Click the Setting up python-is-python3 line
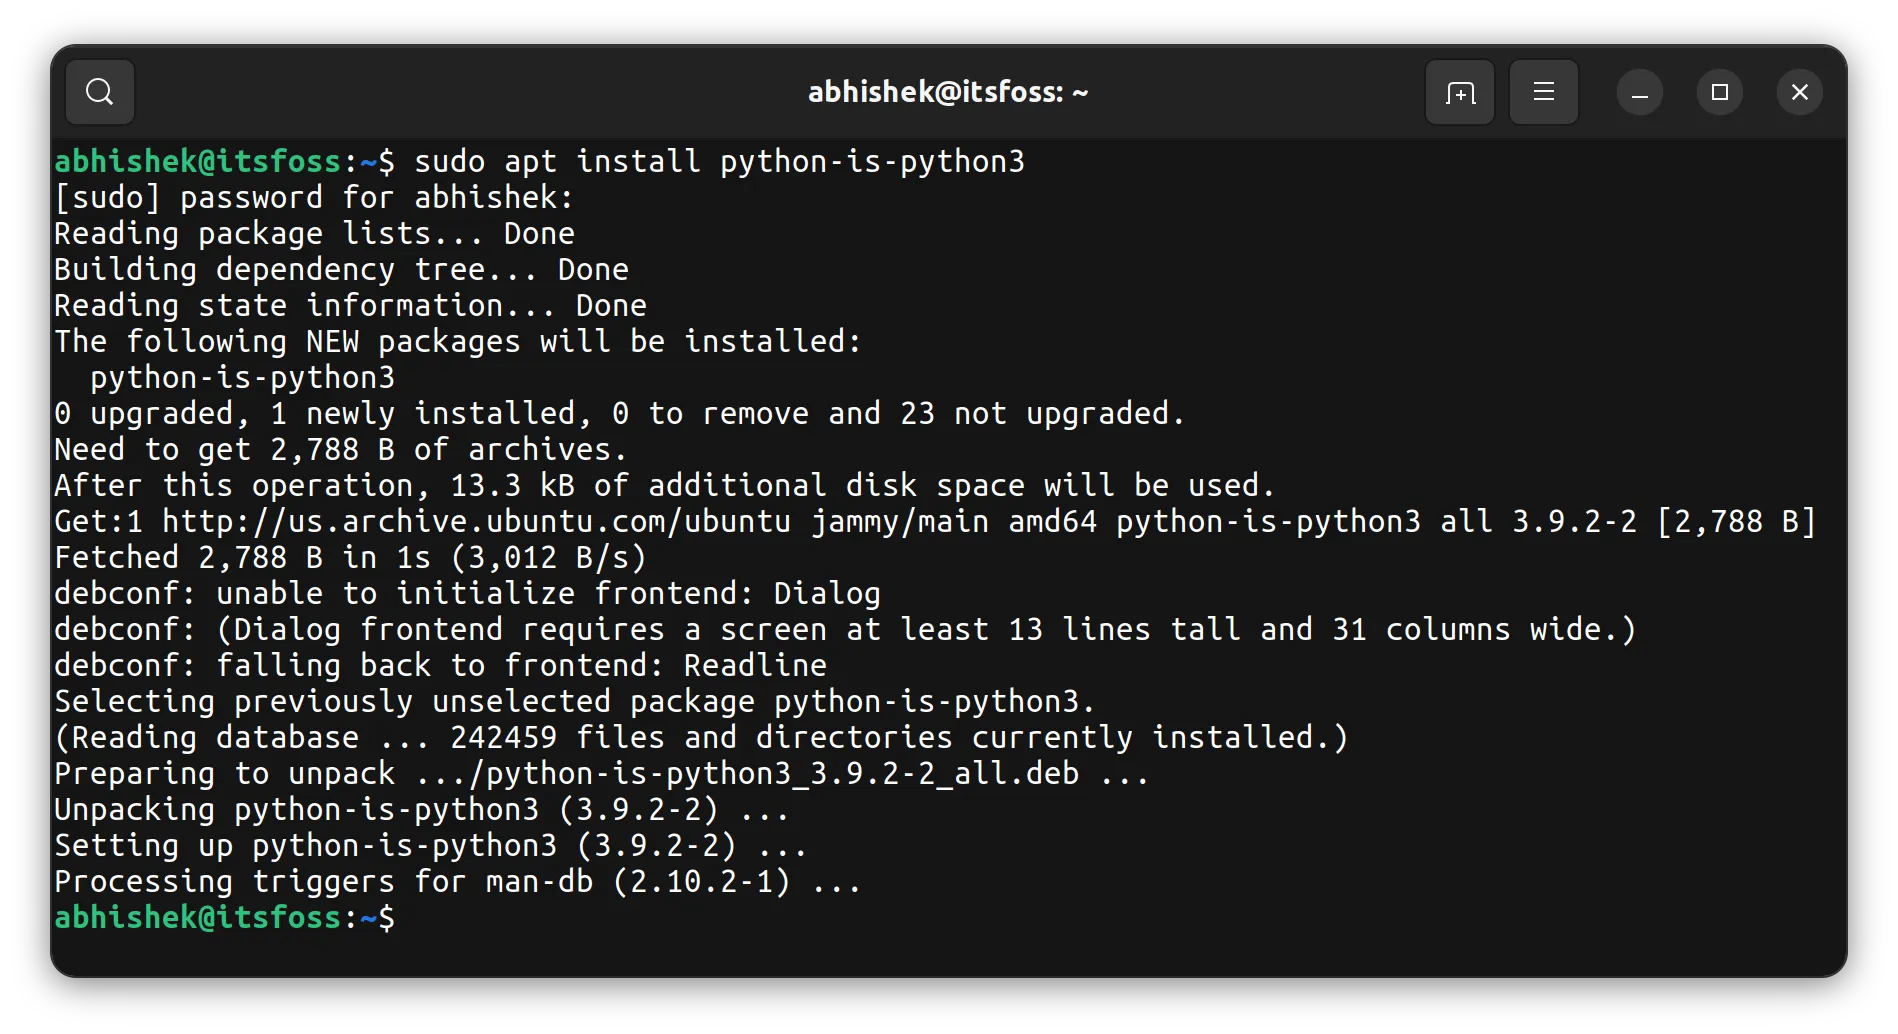Screen dimensions: 1898x1034 pyautogui.click(x=430, y=844)
